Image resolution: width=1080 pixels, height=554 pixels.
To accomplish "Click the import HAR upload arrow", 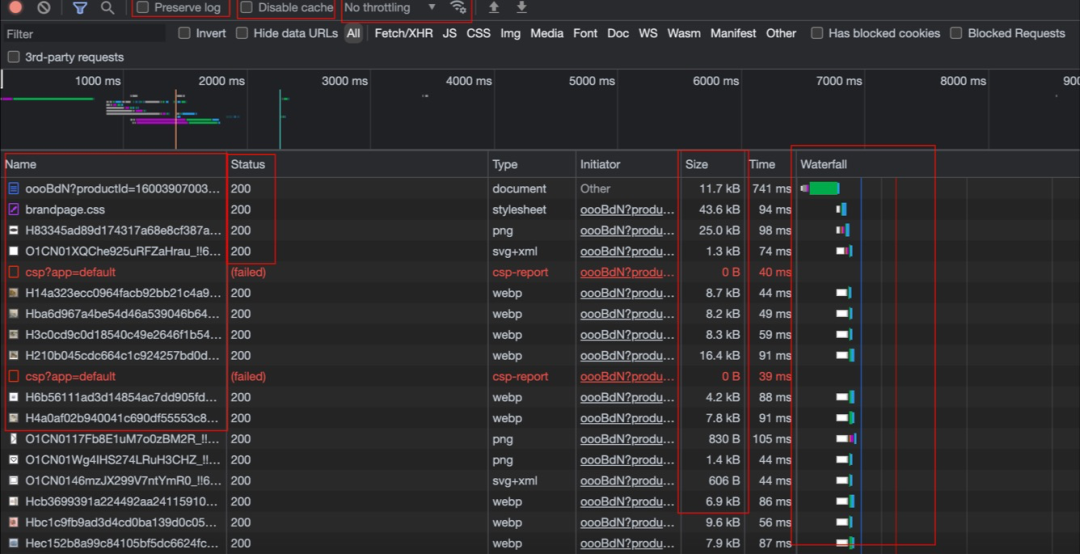I will coord(494,8).
